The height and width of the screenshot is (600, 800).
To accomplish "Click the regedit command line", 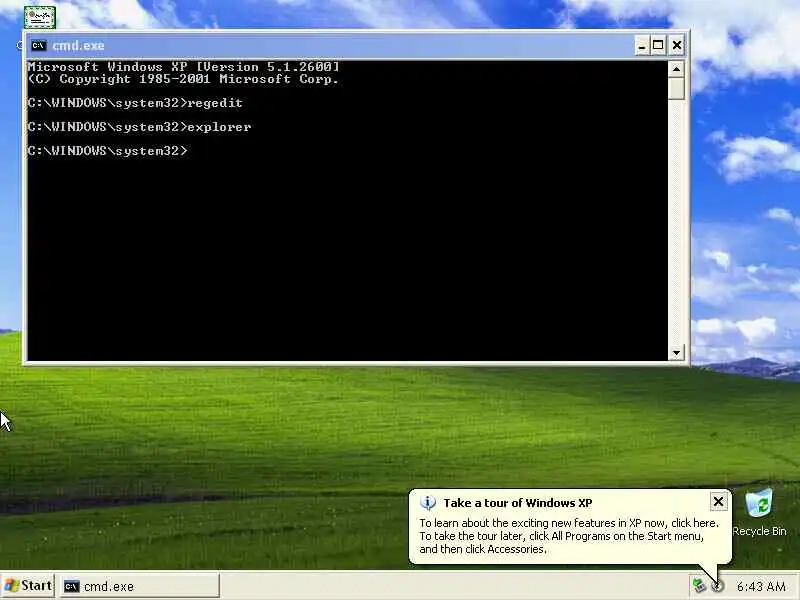I will pyautogui.click(x=135, y=103).
